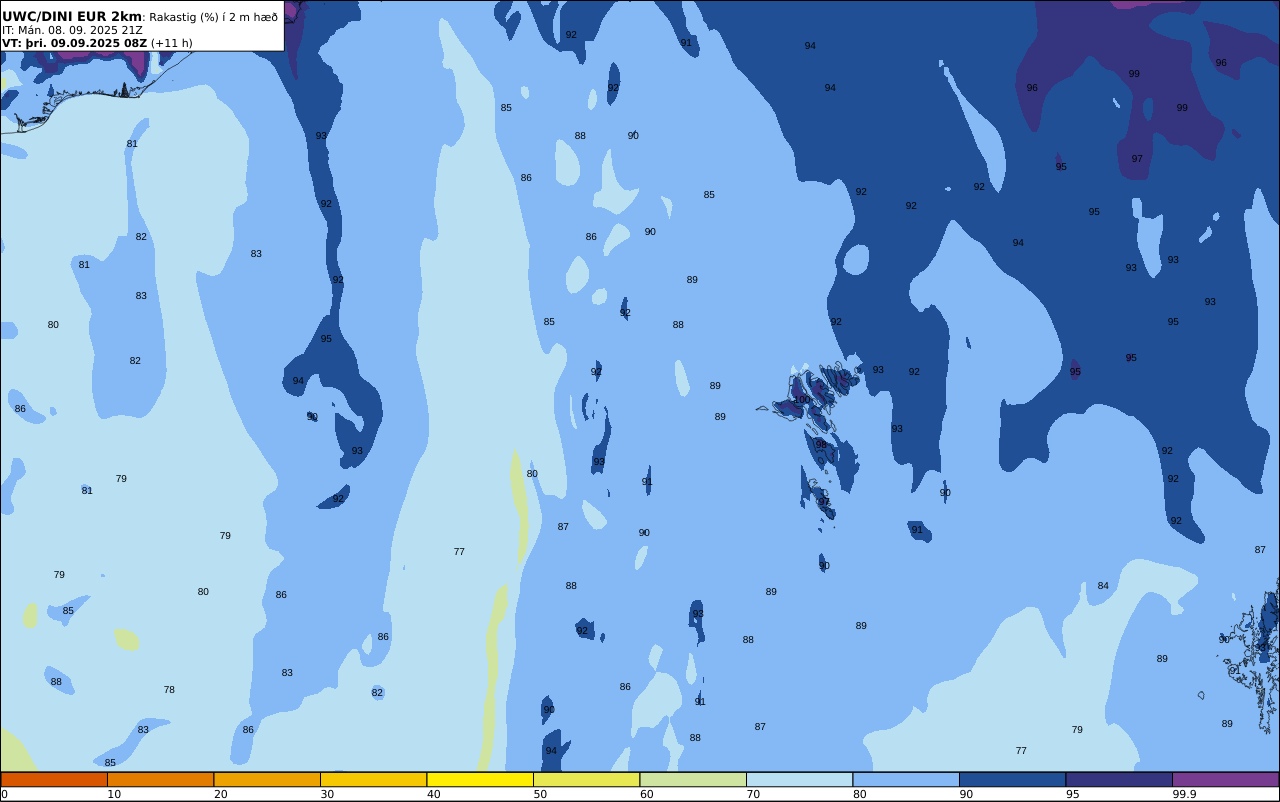Click the 0–10 dark orange legend swatch

click(x=54, y=779)
